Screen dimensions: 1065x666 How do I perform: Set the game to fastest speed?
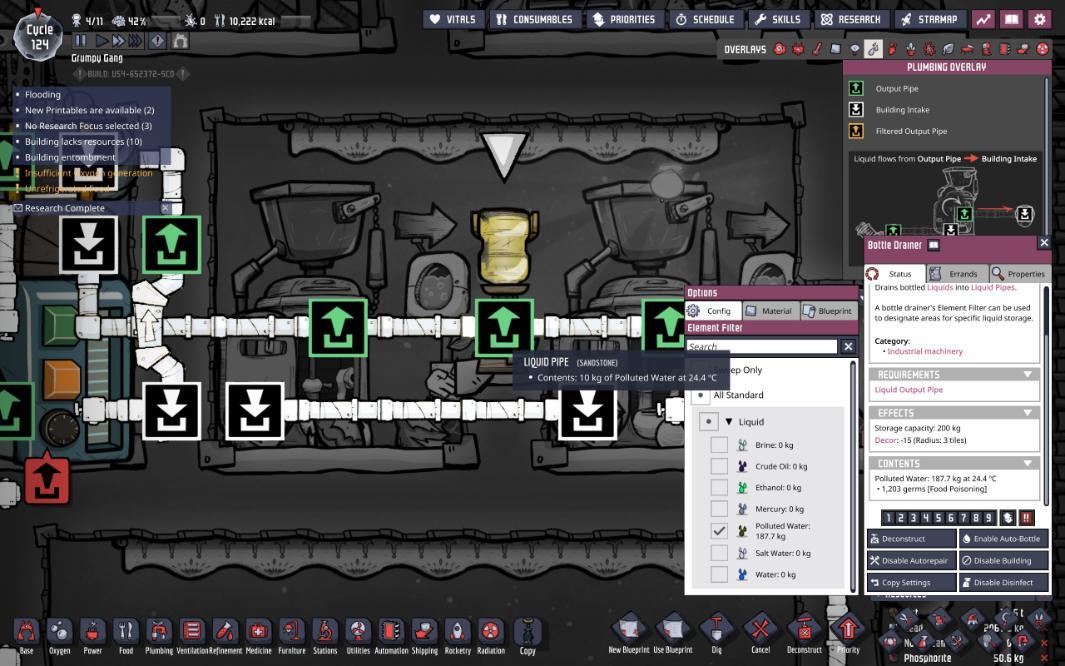135,41
